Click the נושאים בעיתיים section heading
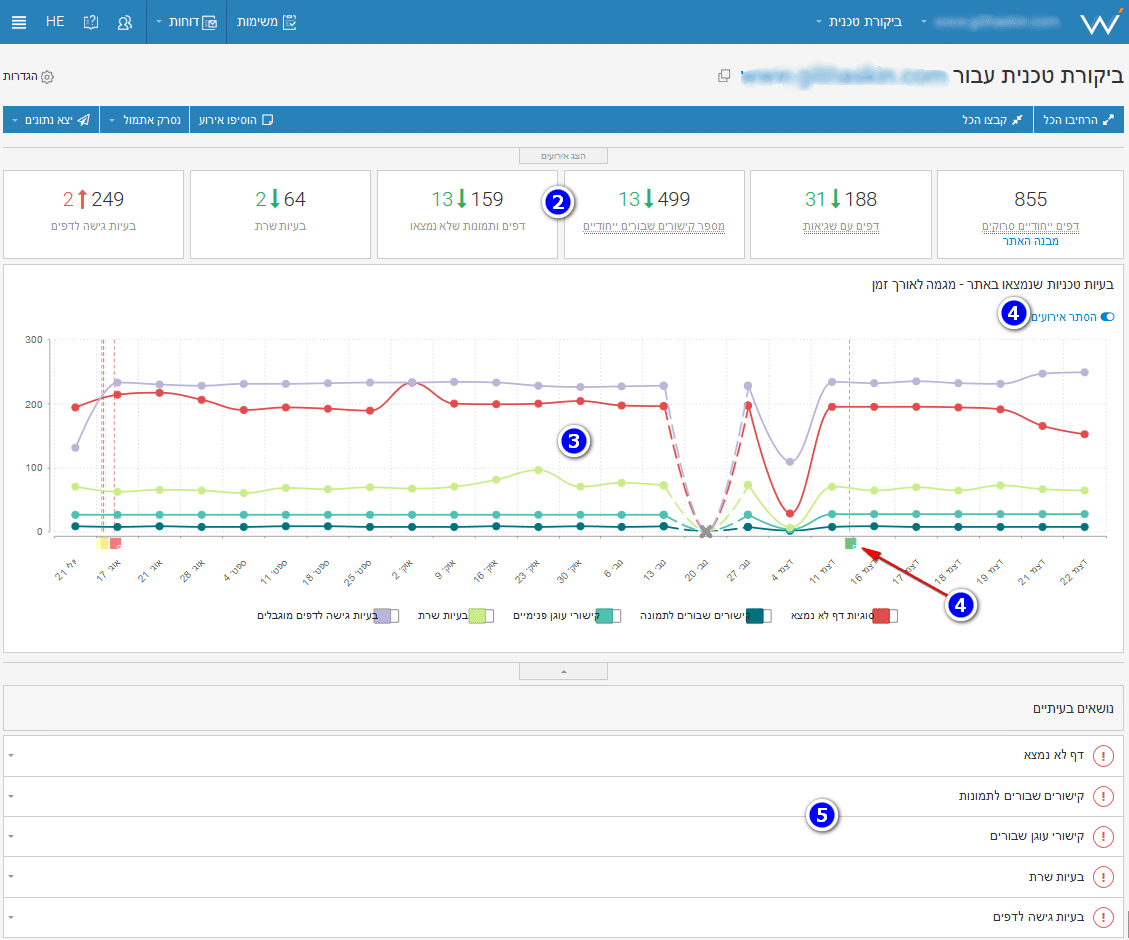Image resolution: width=1129 pixels, height=940 pixels. tap(1073, 709)
